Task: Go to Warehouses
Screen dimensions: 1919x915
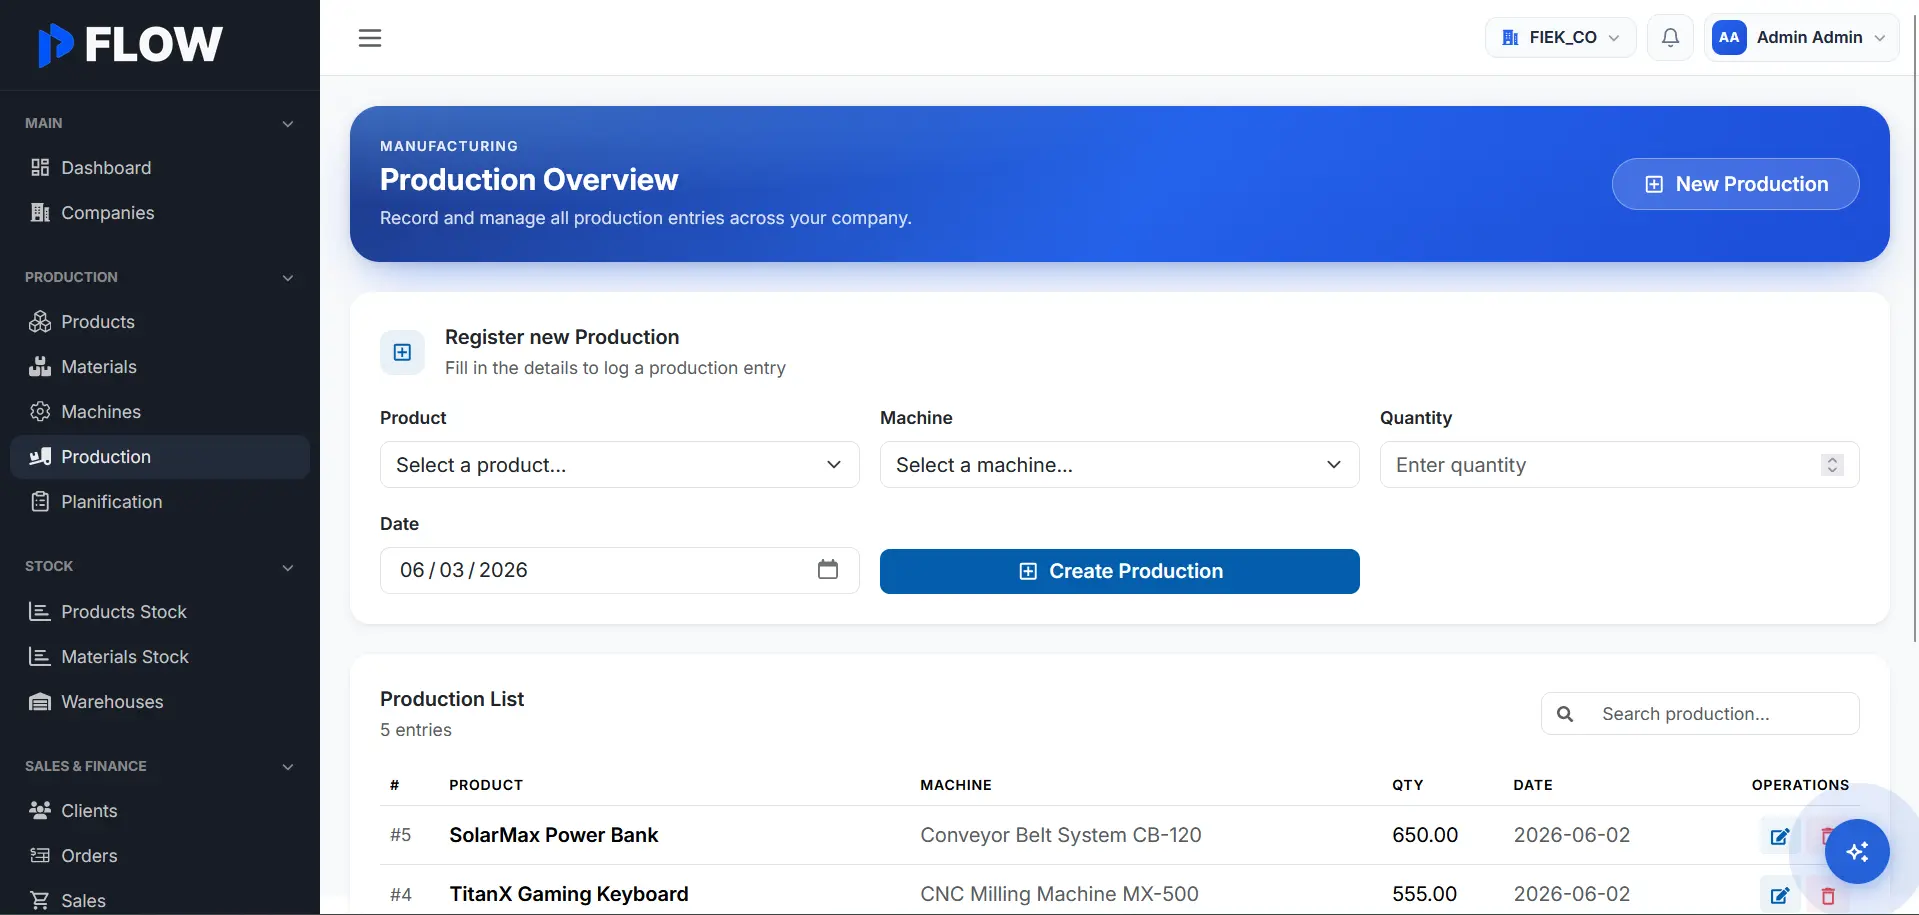Action: 160,701
